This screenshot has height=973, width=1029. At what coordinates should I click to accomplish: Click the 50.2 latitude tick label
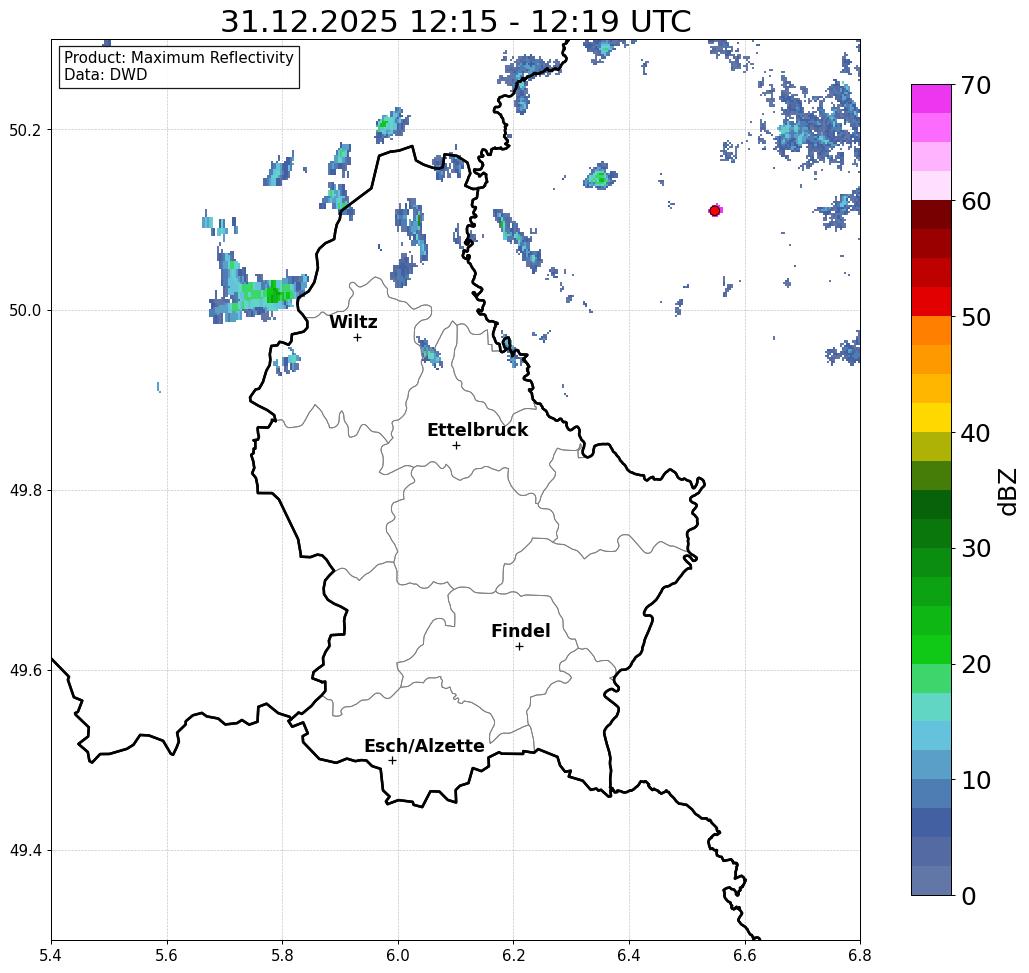(x=25, y=130)
